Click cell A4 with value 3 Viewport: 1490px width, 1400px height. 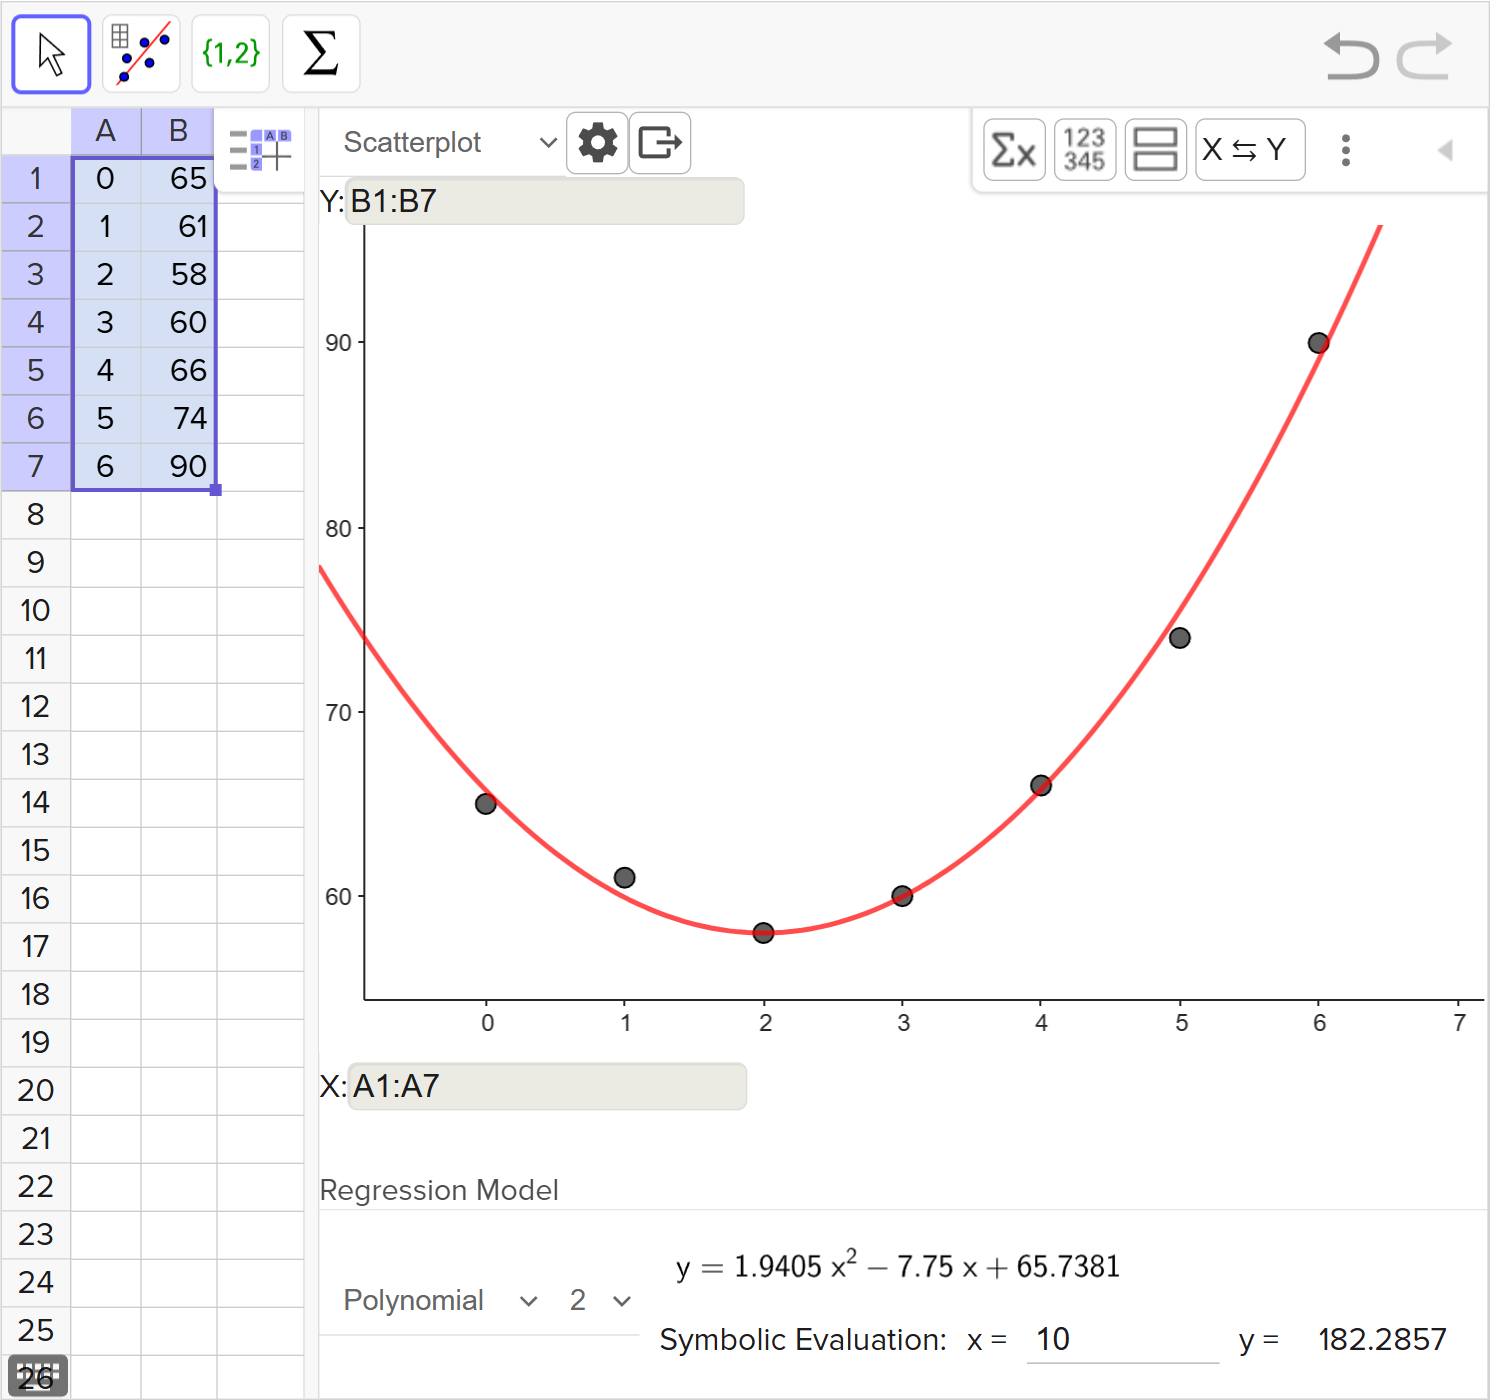pos(106,323)
